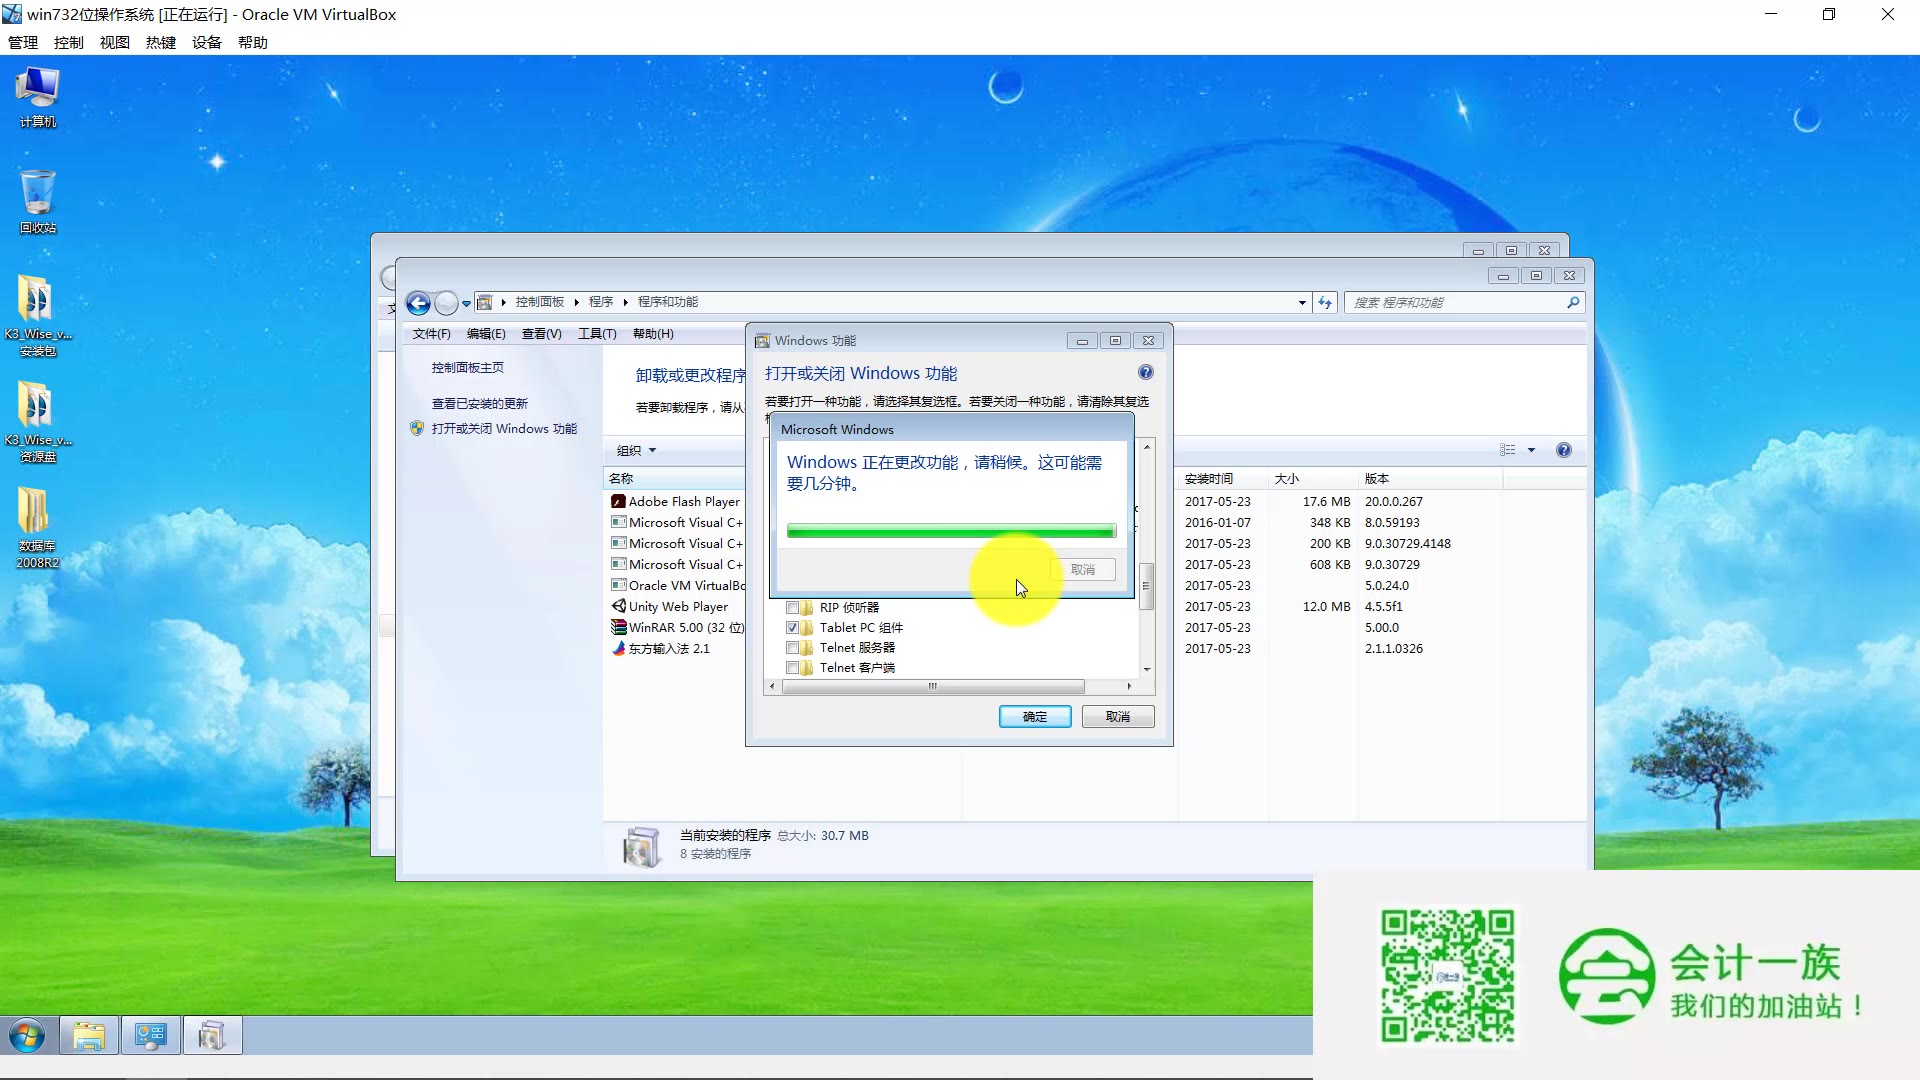The height and width of the screenshot is (1080, 1920).
Task: Open the 计算机 desktop icon
Action: tap(38, 97)
